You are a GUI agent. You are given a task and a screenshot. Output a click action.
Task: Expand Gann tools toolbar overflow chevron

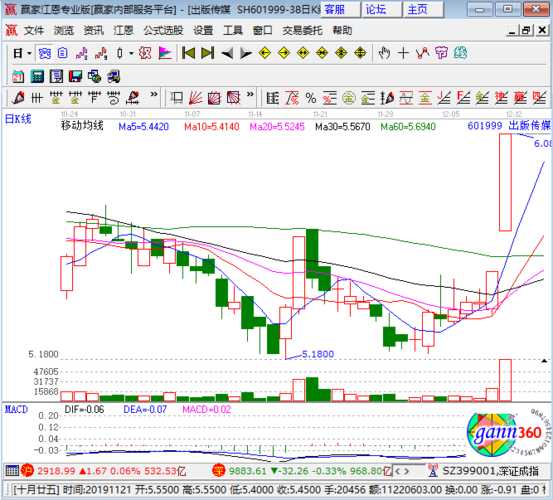tap(250, 94)
